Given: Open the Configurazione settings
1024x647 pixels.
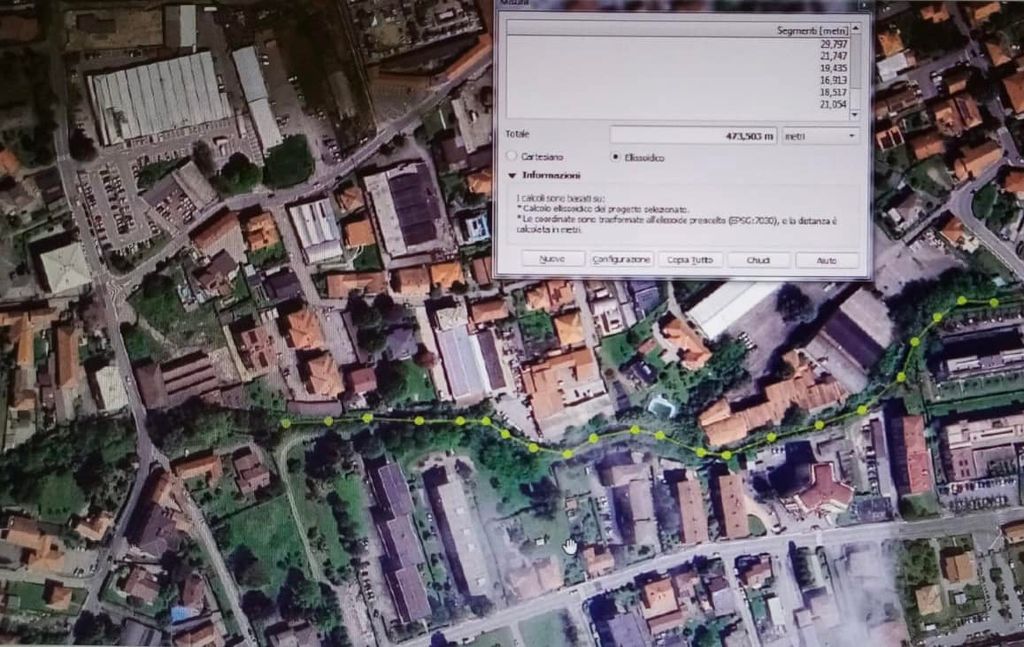Looking at the screenshot, I should pyautogui.click(x=621, y=259).
